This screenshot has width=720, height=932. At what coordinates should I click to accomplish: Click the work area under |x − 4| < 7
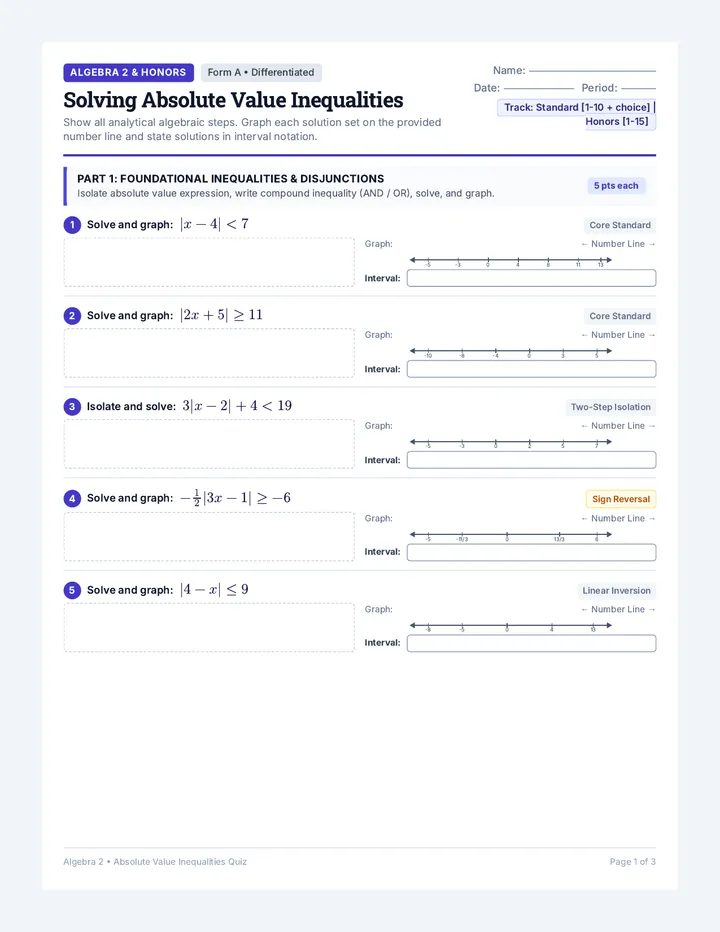tap(209, 262)
